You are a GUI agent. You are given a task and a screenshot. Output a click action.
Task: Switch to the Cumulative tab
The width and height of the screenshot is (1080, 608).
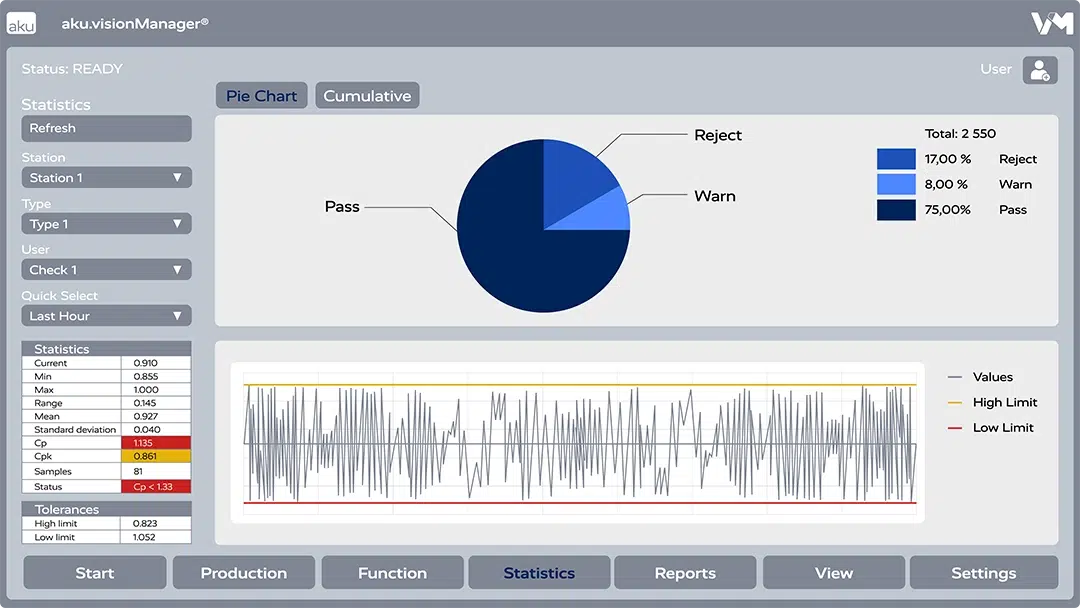pyautogui.click(x=367, y=96)
